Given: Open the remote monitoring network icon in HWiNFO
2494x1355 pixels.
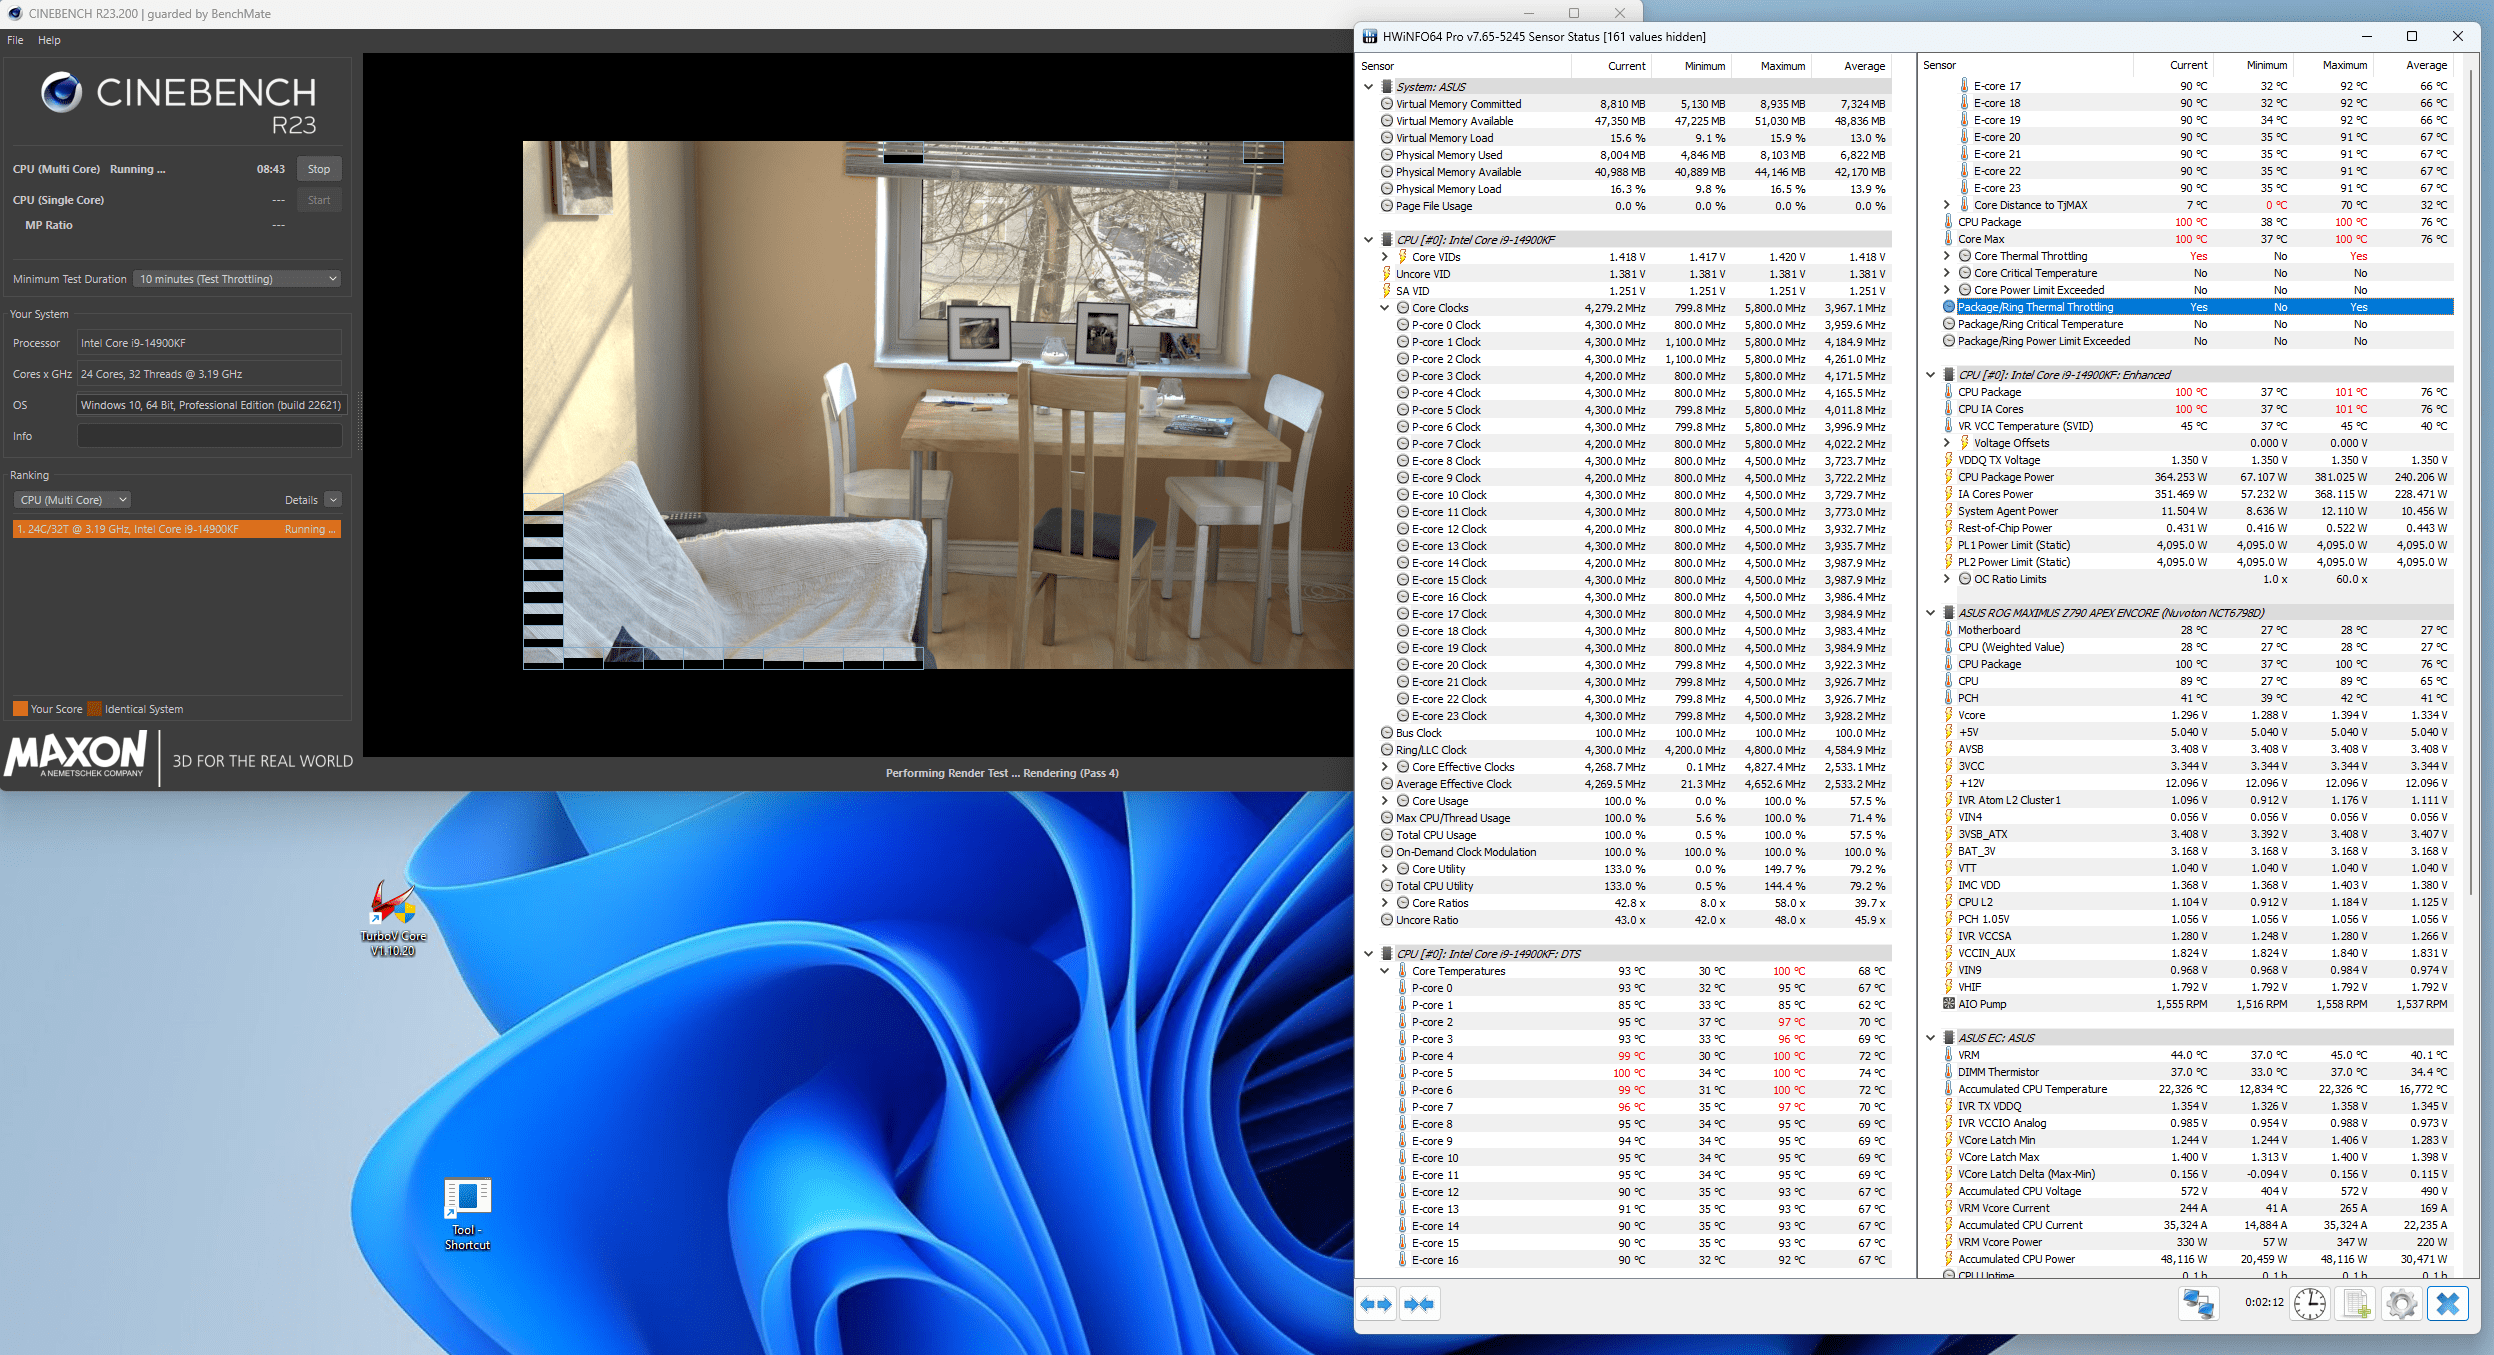Looking at the screenshot, I should tap(2198, 1304).
